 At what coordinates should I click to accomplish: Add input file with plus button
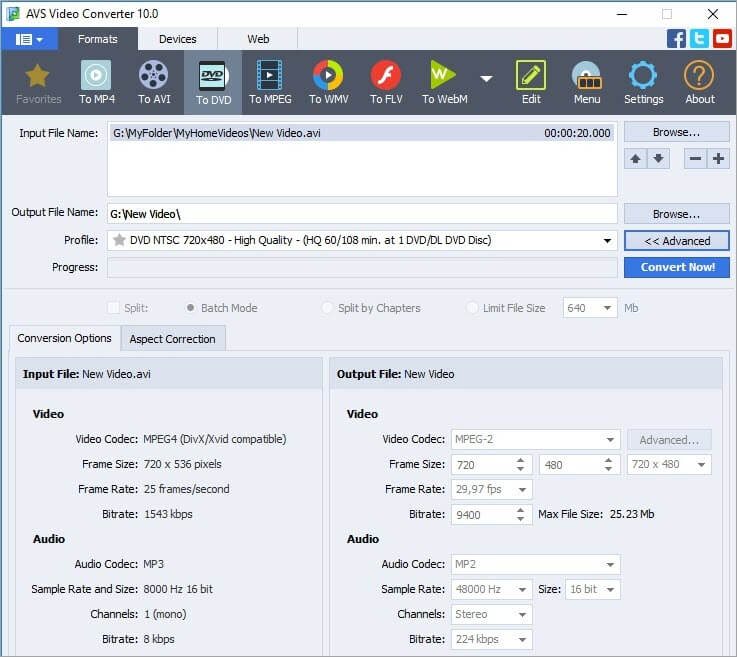coord(718,159)
